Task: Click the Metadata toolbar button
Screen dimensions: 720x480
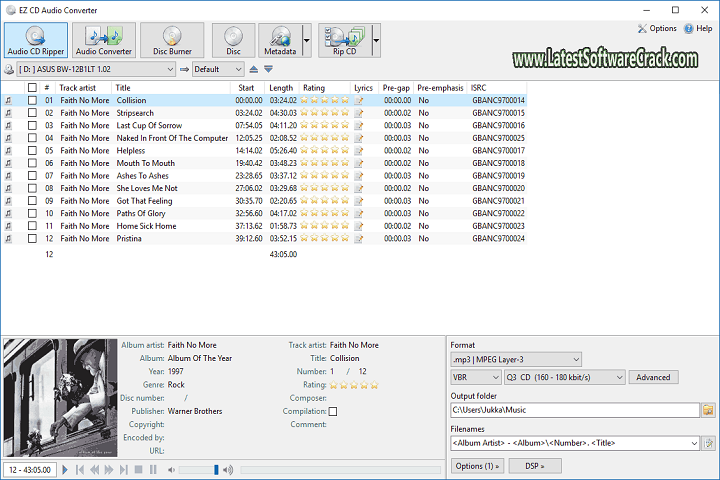Action: pyautogui.click(x=280, y=40)
